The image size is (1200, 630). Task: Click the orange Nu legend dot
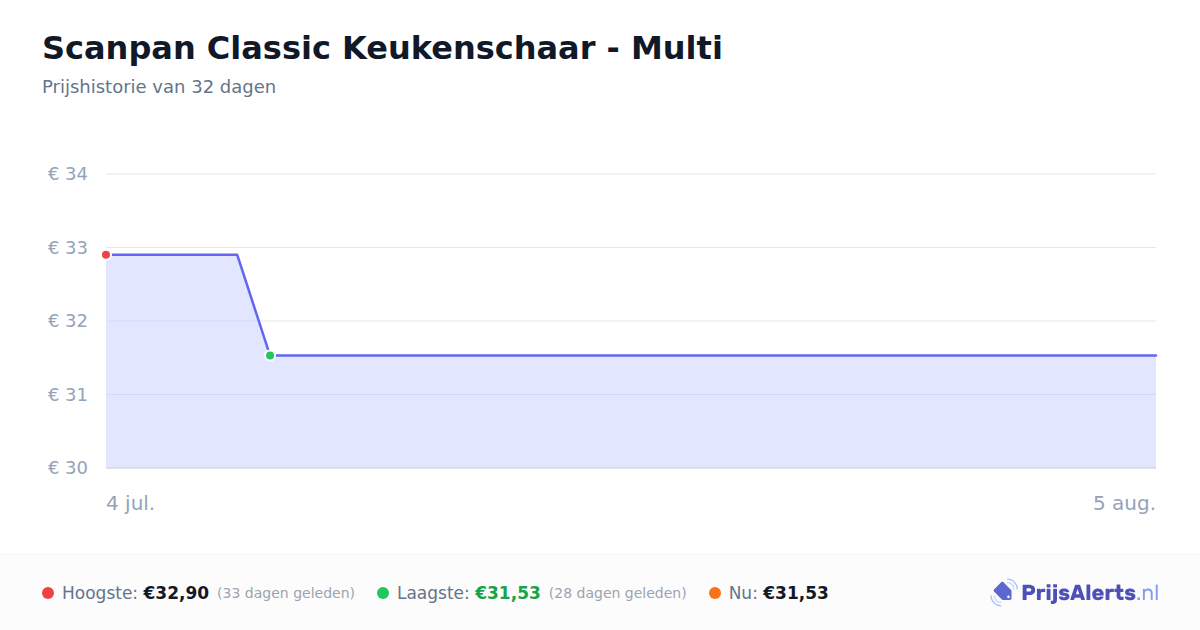click(715, 593)
